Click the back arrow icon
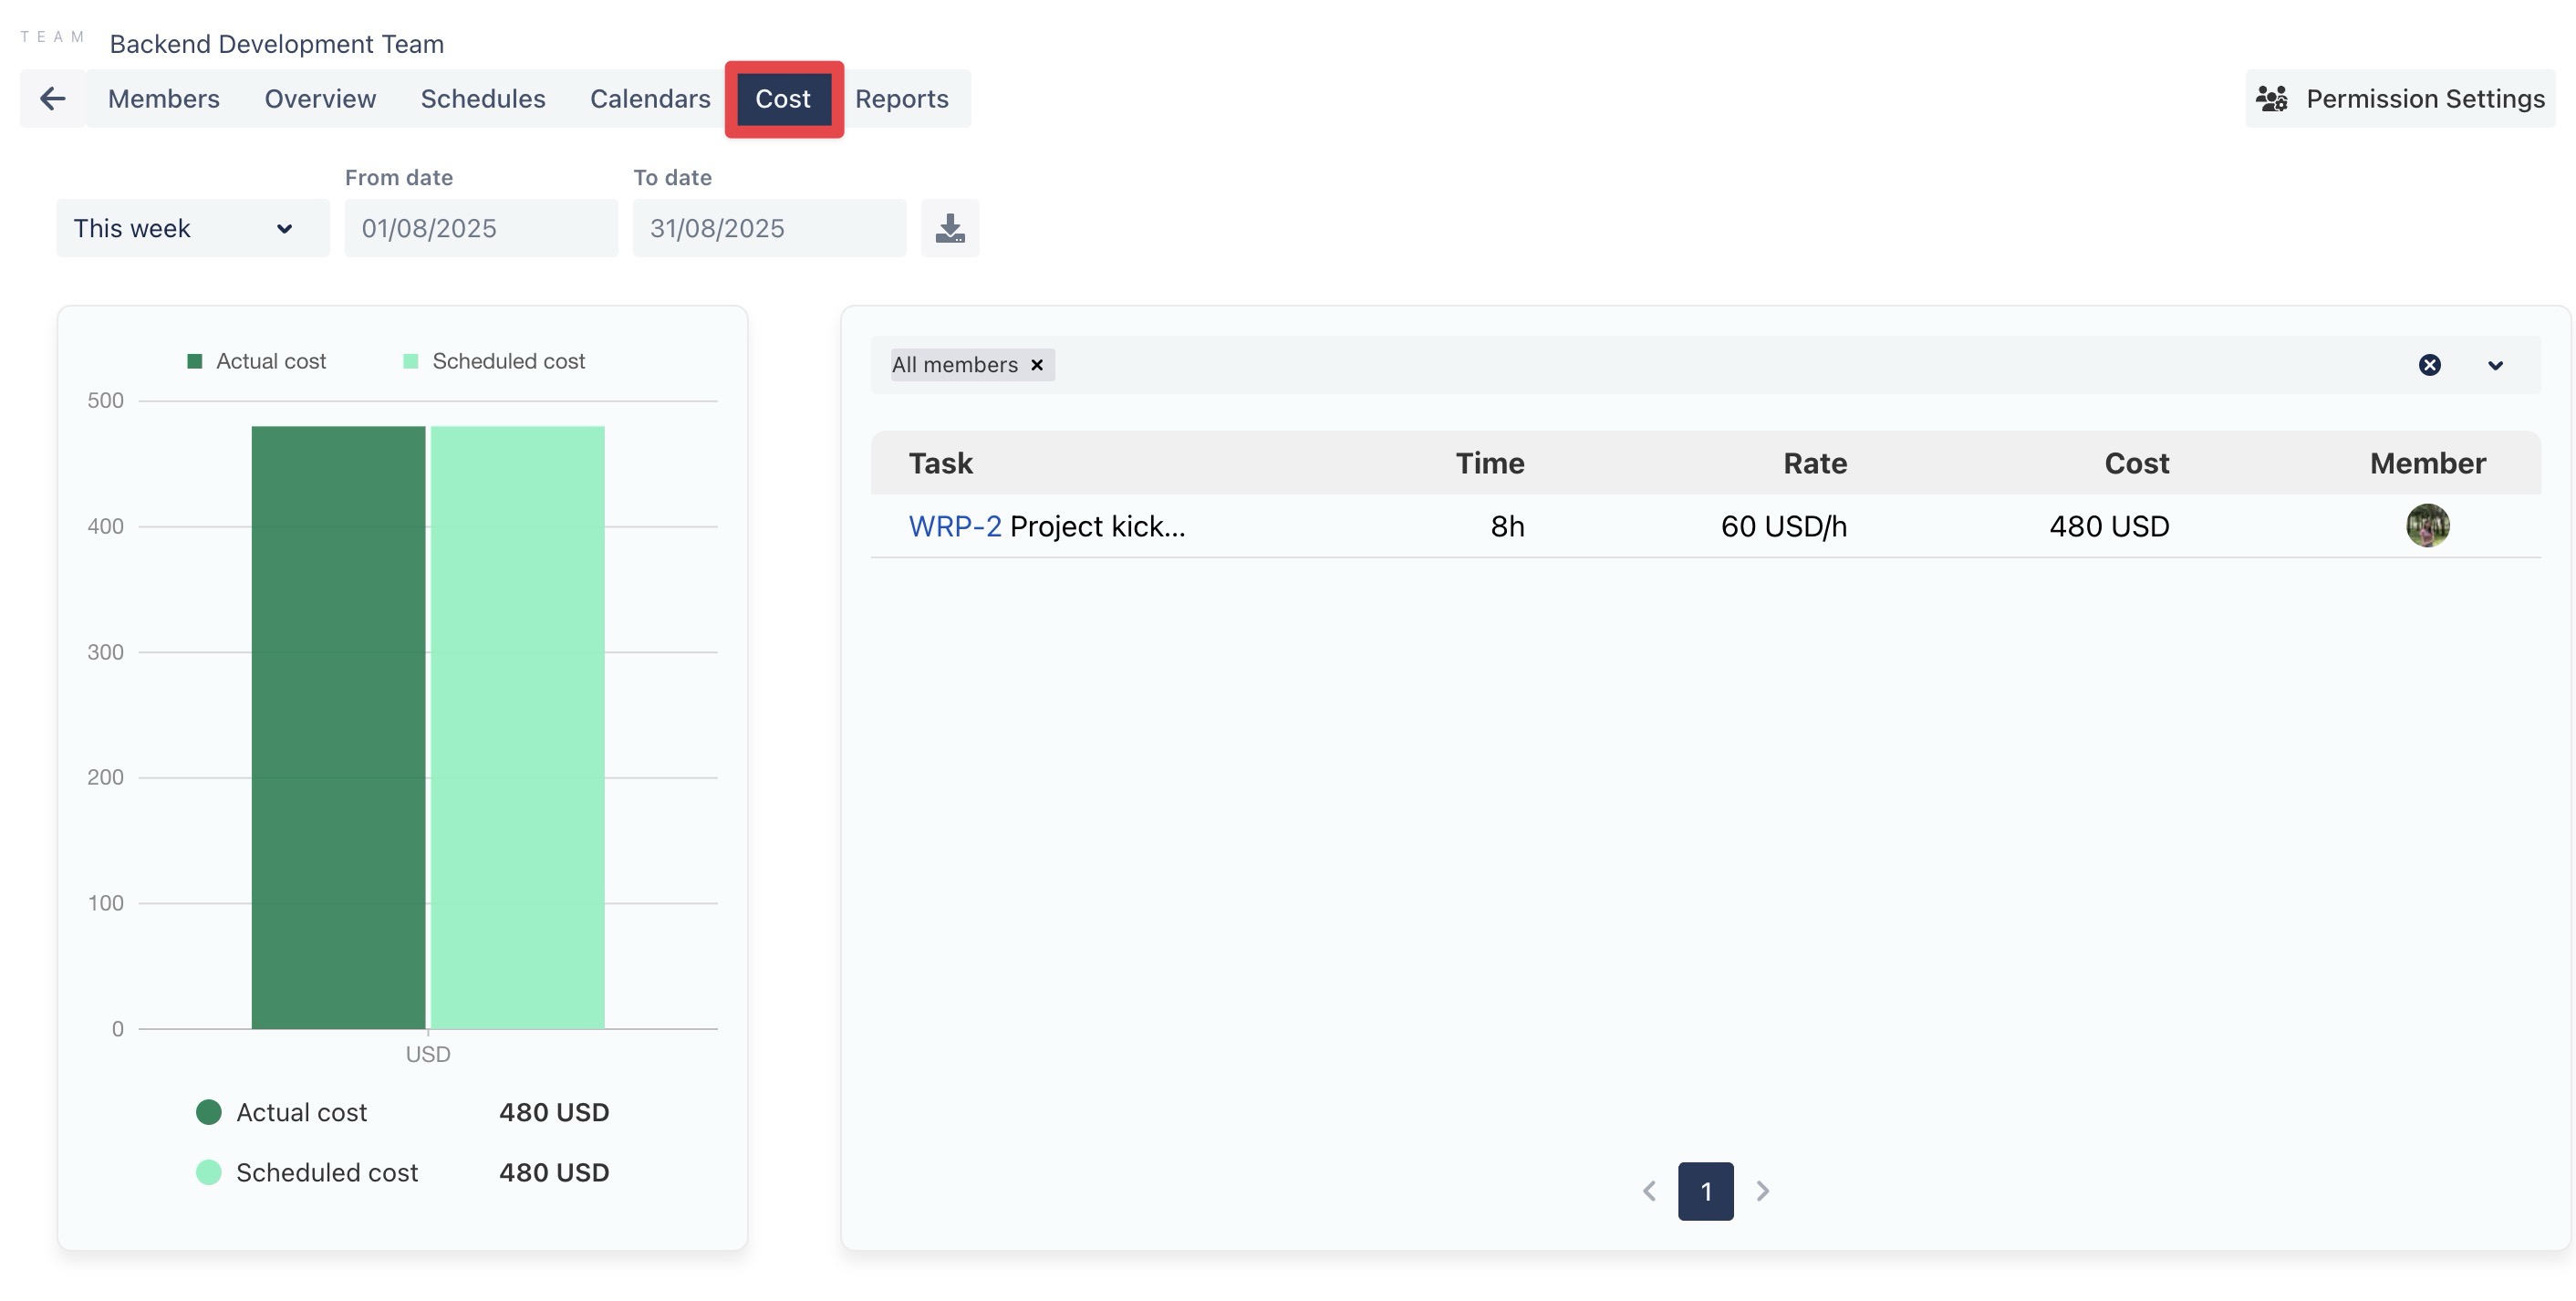The width and height of the screenshot is (2576, 1301). click(x=52, y=98)
